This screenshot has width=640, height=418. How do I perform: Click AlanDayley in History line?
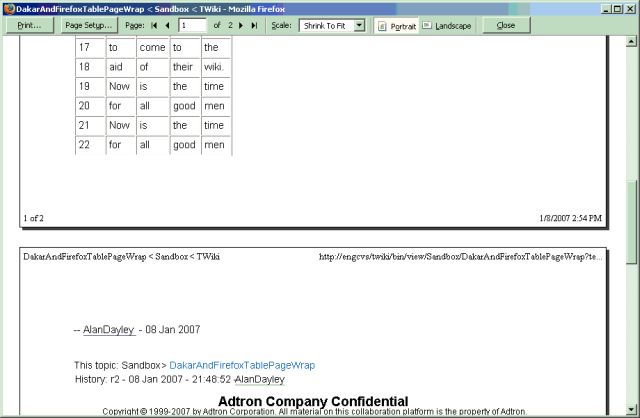tap(260, 380)
